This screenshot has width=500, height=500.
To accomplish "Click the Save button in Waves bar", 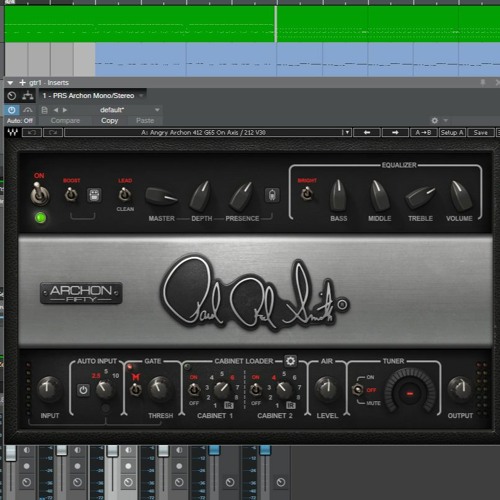I will (481, 133).
